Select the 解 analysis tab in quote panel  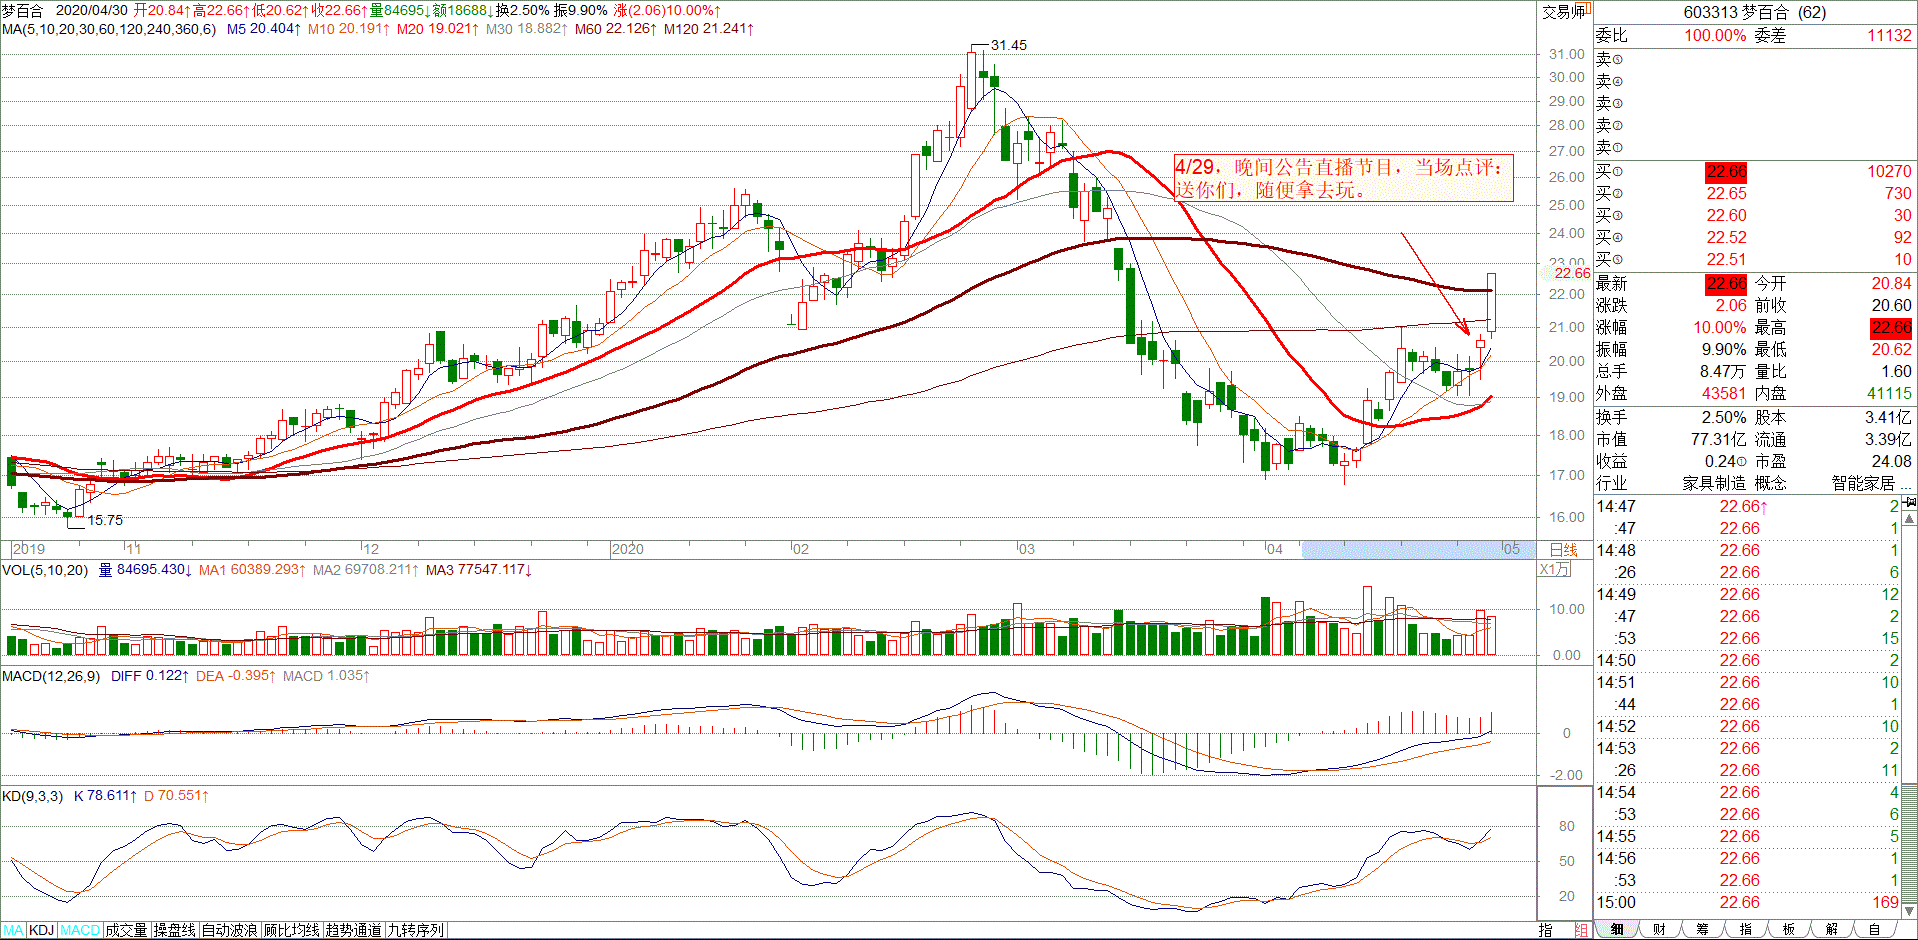(x=1831, y=930)
